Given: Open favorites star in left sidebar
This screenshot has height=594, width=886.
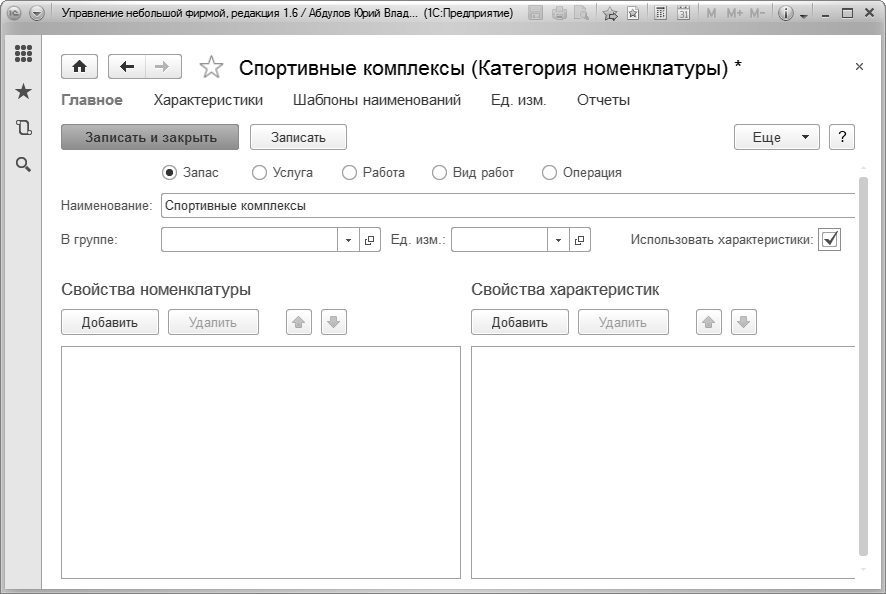Looking at the screenshot, I should click(23, 91).
